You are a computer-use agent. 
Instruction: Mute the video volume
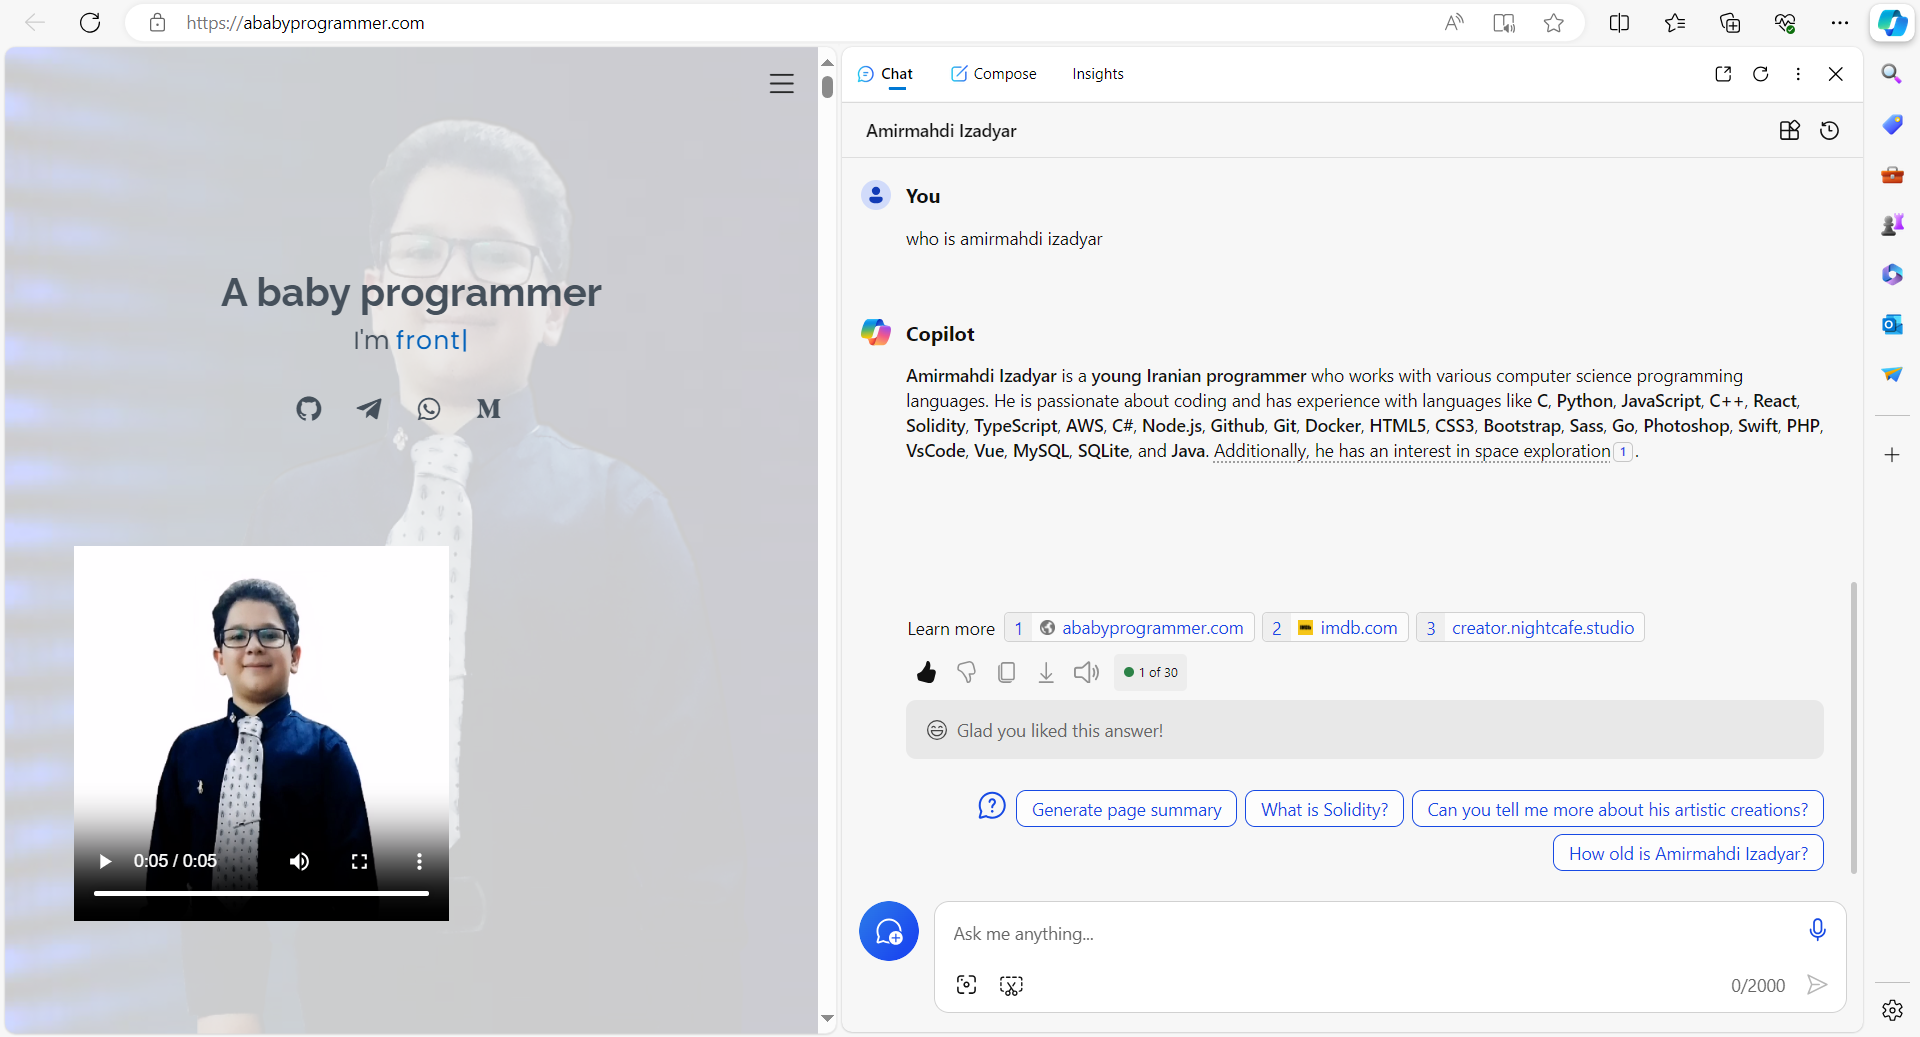299,861
